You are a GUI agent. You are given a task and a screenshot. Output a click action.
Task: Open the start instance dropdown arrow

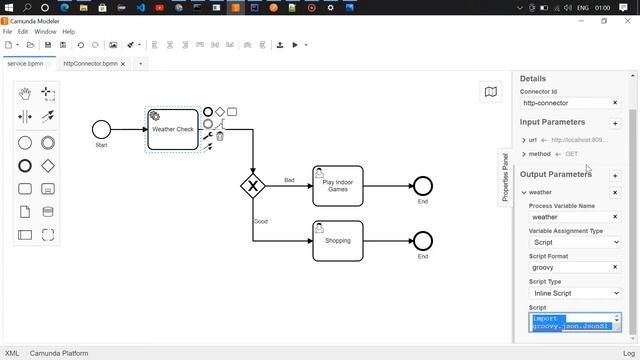coord(306,45)
